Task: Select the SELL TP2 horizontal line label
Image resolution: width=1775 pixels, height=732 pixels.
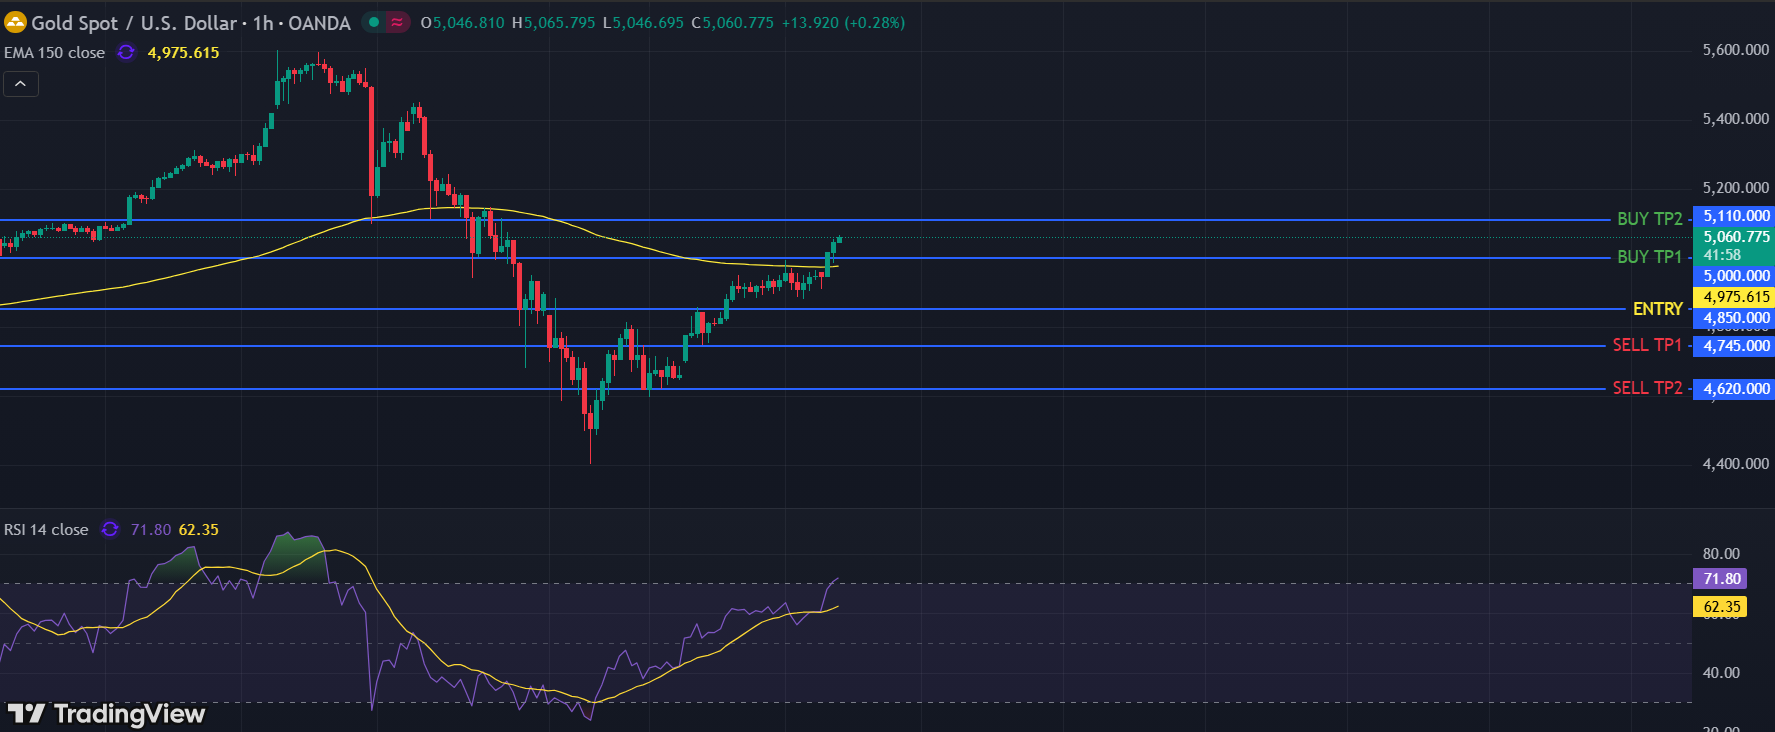Action: point(1647,388)
